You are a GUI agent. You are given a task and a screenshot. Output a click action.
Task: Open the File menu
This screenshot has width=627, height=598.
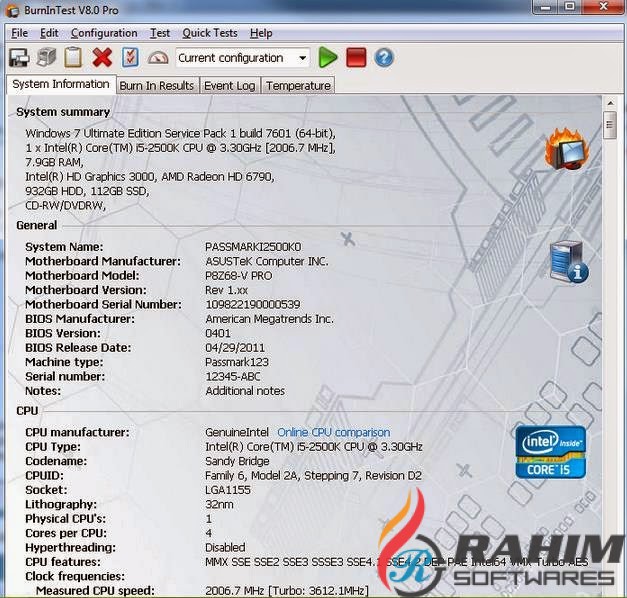click(x=20, y=33)
